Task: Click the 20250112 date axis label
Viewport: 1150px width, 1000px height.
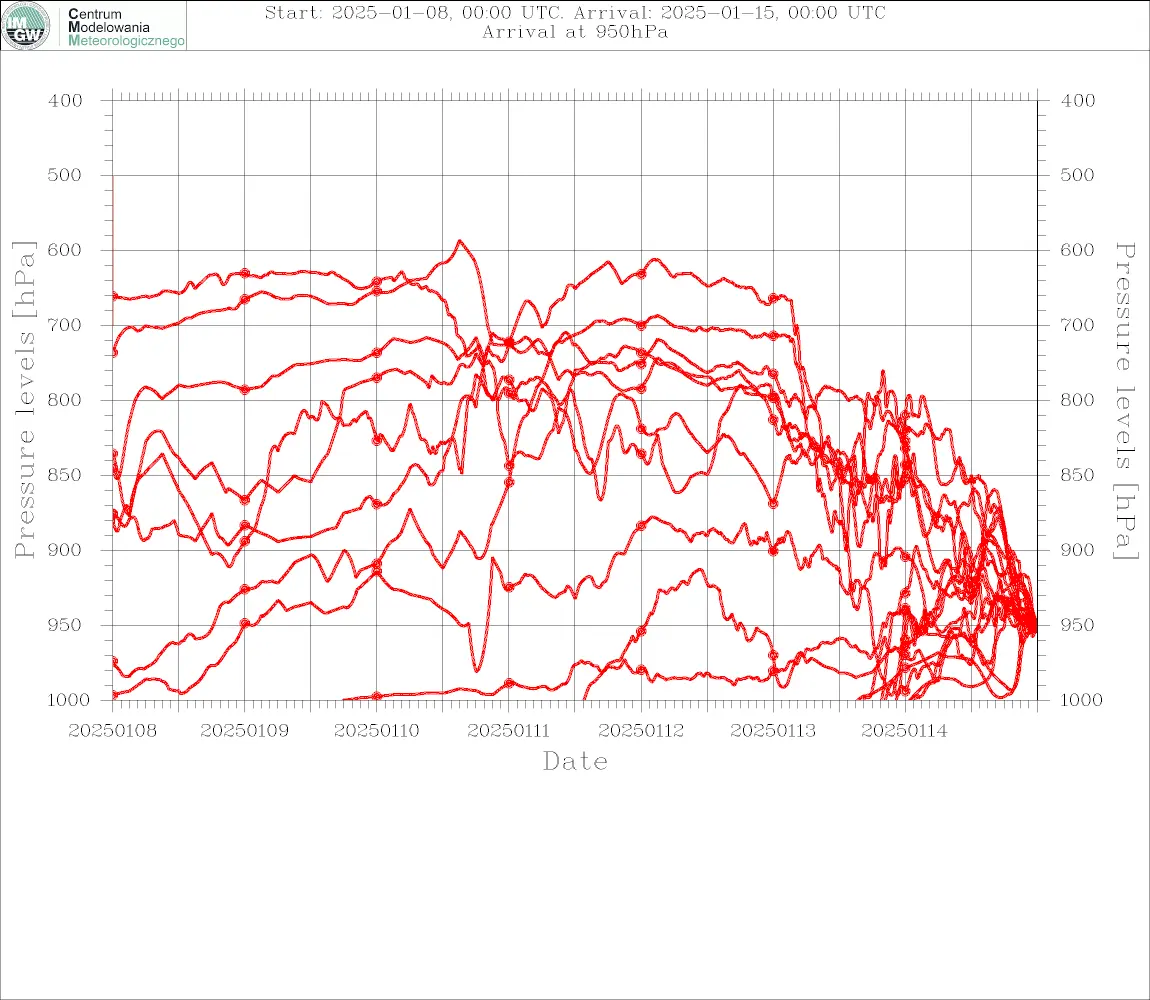Action: click(641, 731)
